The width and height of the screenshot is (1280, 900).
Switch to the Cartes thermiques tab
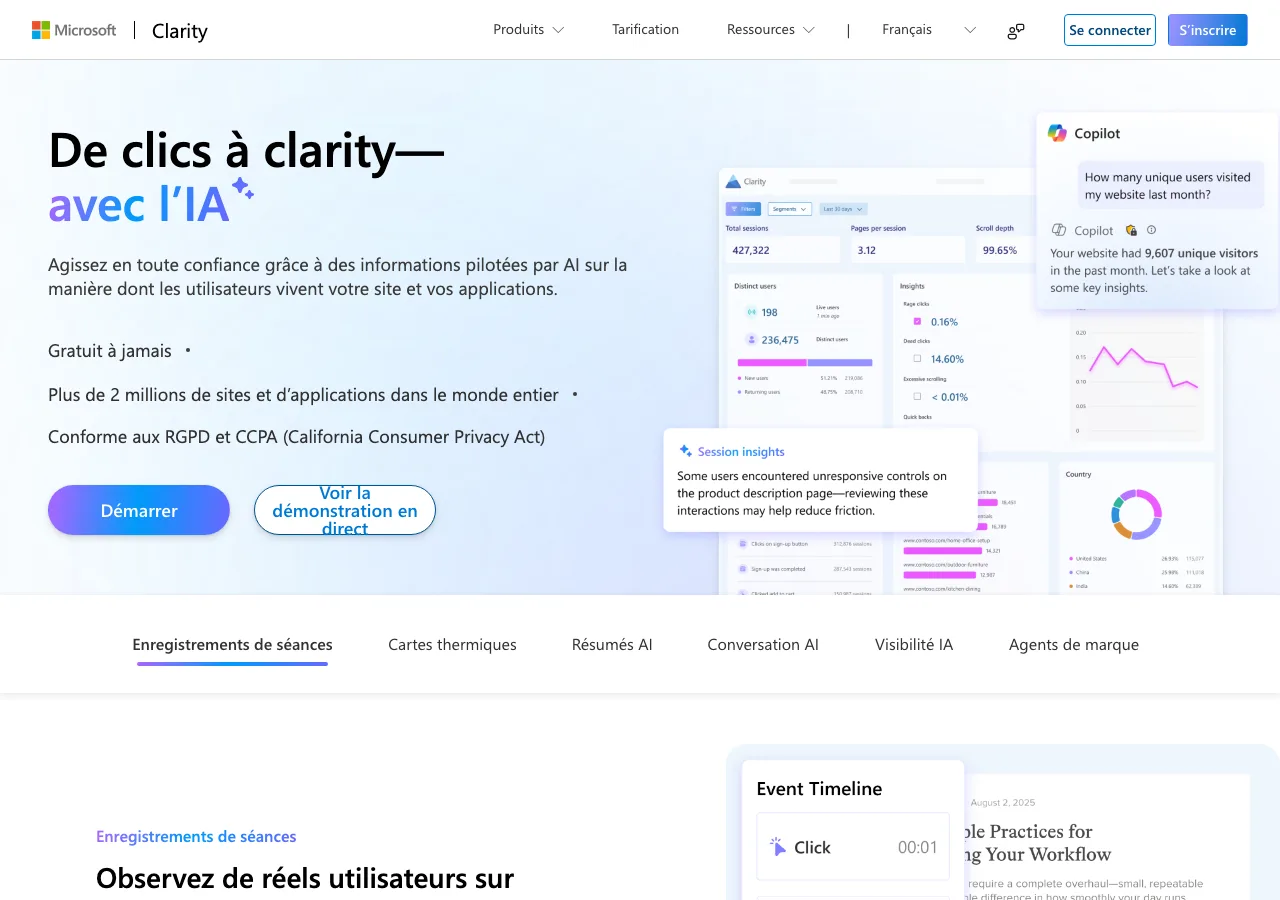click(453, 645)
